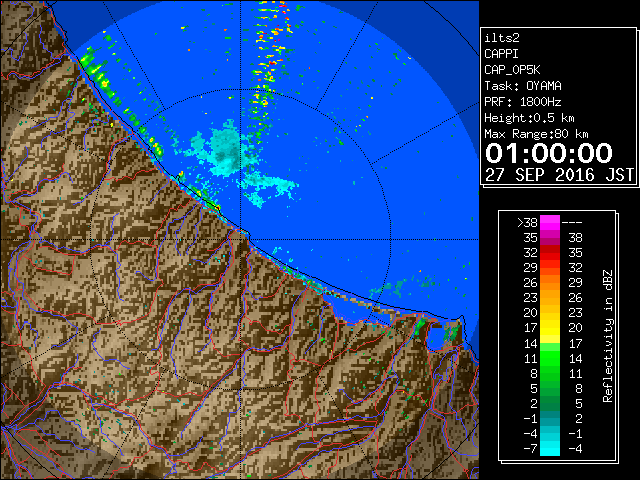The image size is (640, 480).
Task: Pick the teal -1 to 2 dBZ swatch
Action: [550, 418]
